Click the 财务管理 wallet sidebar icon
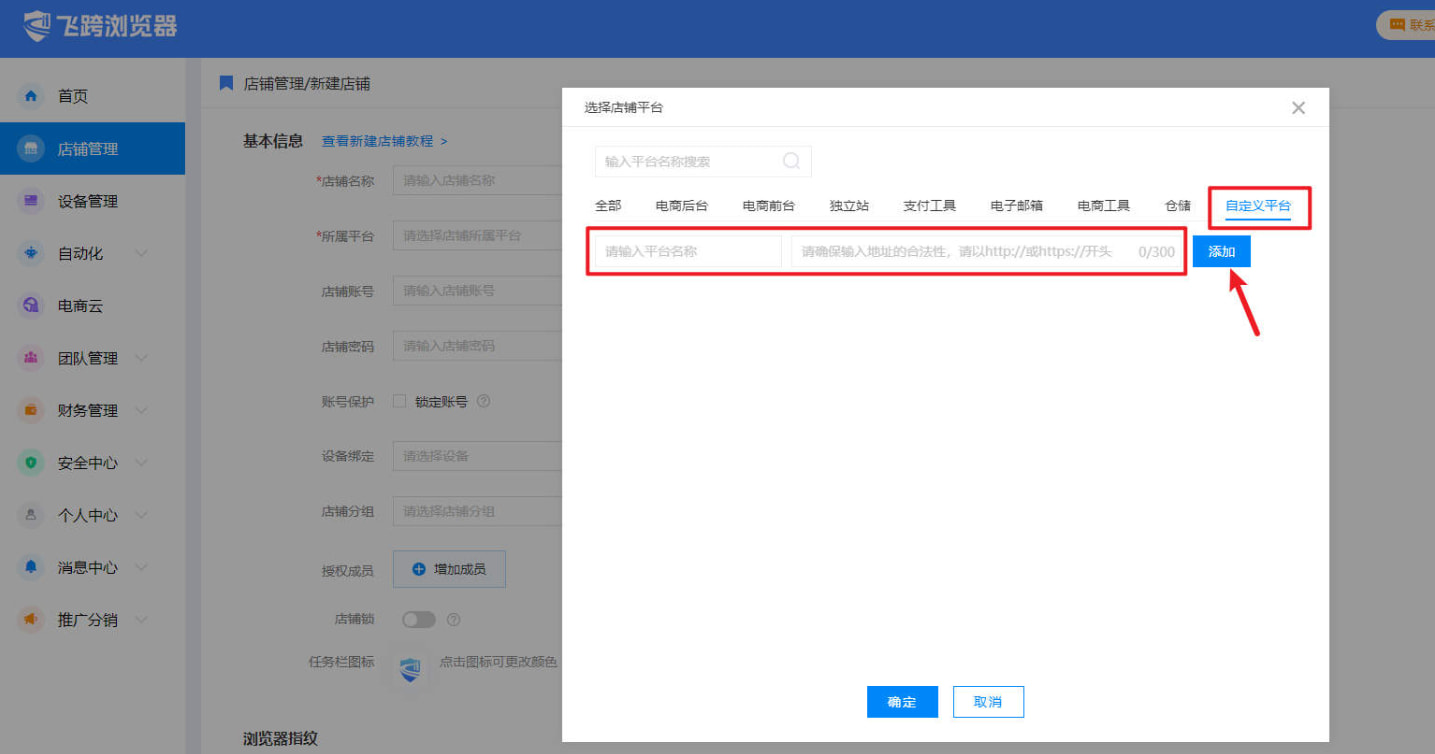The height and width of the screenshot is (754, 1435). coord(31,411)
